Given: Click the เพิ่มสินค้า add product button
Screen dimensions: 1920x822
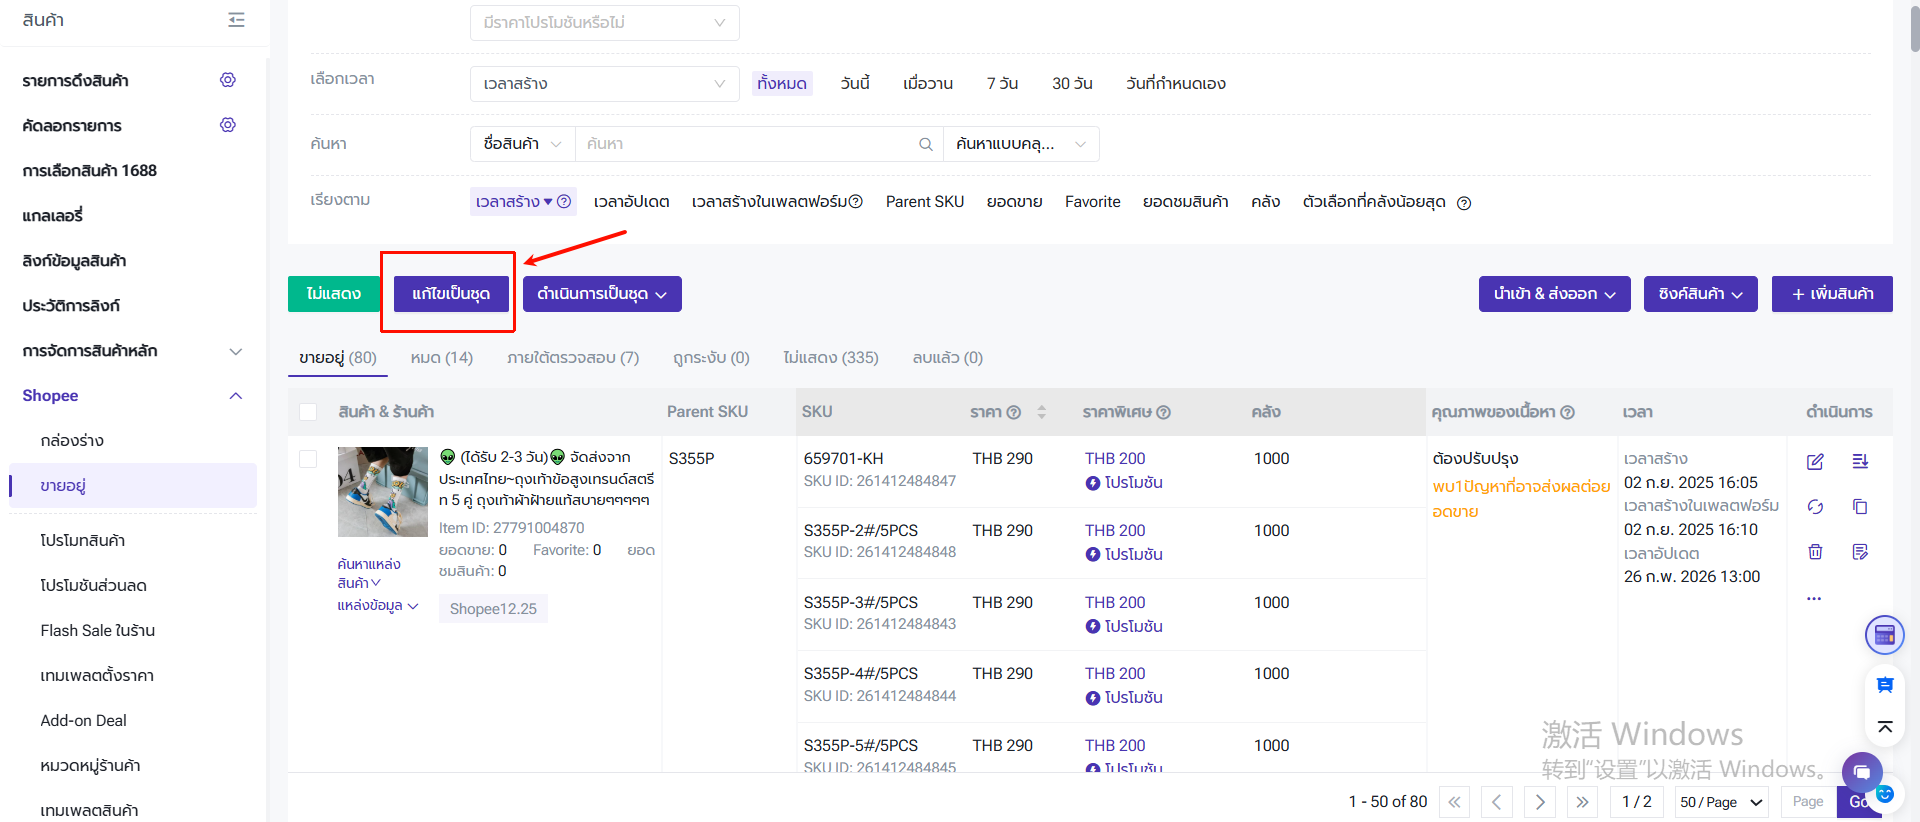Looking at the screenshot, I should coord(1832,294).
